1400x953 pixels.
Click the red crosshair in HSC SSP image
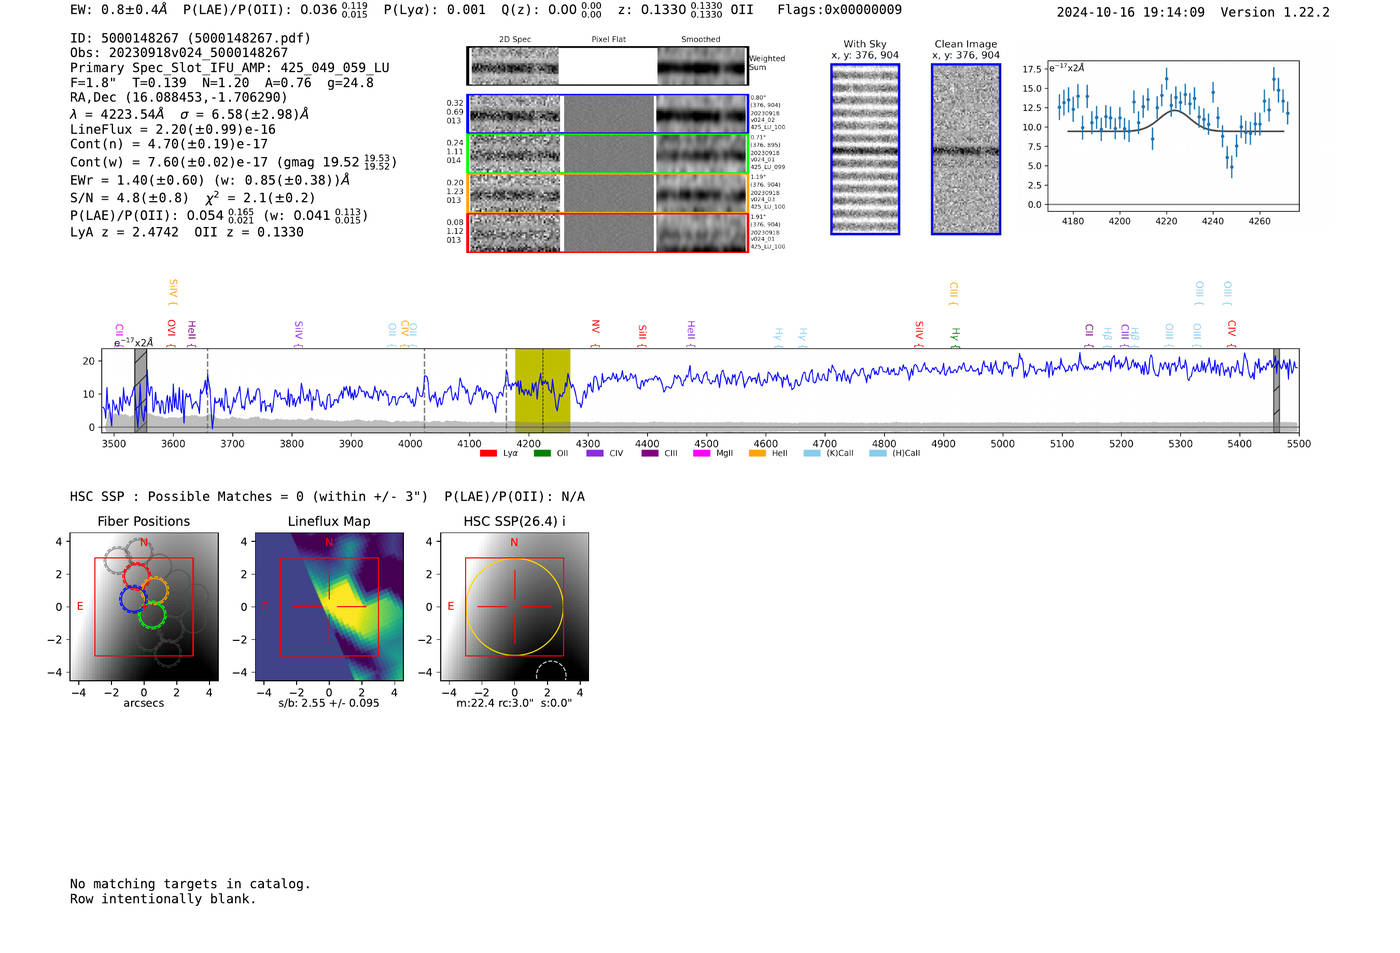514,607
